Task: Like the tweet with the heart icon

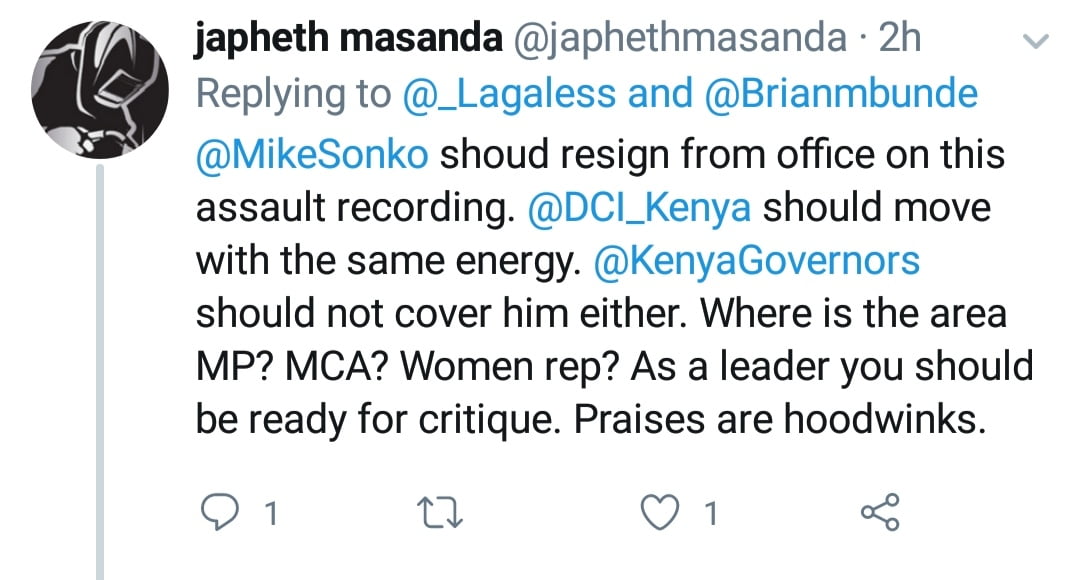Action: pyautogui.click(x=659, y=513)
